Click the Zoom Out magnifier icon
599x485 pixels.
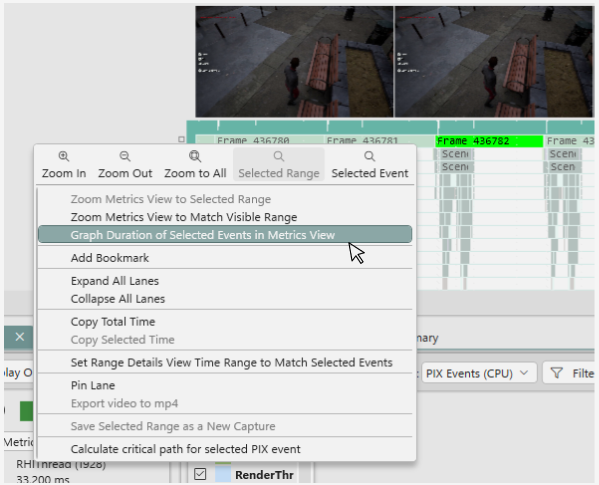coord(125,156)
